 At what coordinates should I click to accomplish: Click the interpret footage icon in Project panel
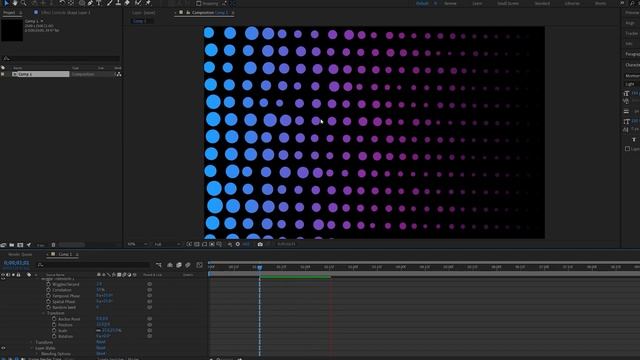3,245
